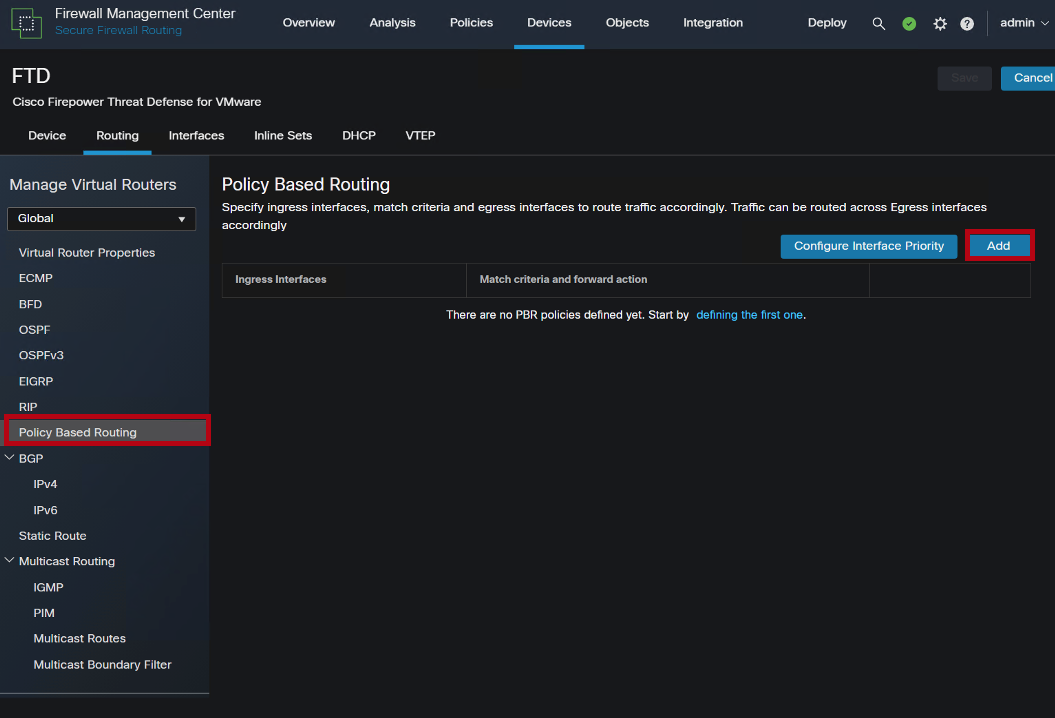Open the Global virtual router dropdown
1055x718 pixels.
tap(102, 219)
